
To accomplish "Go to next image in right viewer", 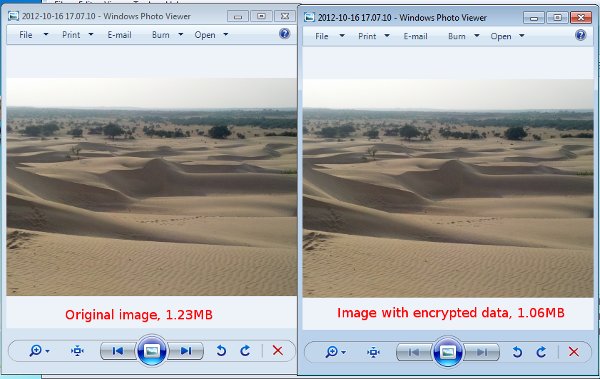I will [482, 353].
